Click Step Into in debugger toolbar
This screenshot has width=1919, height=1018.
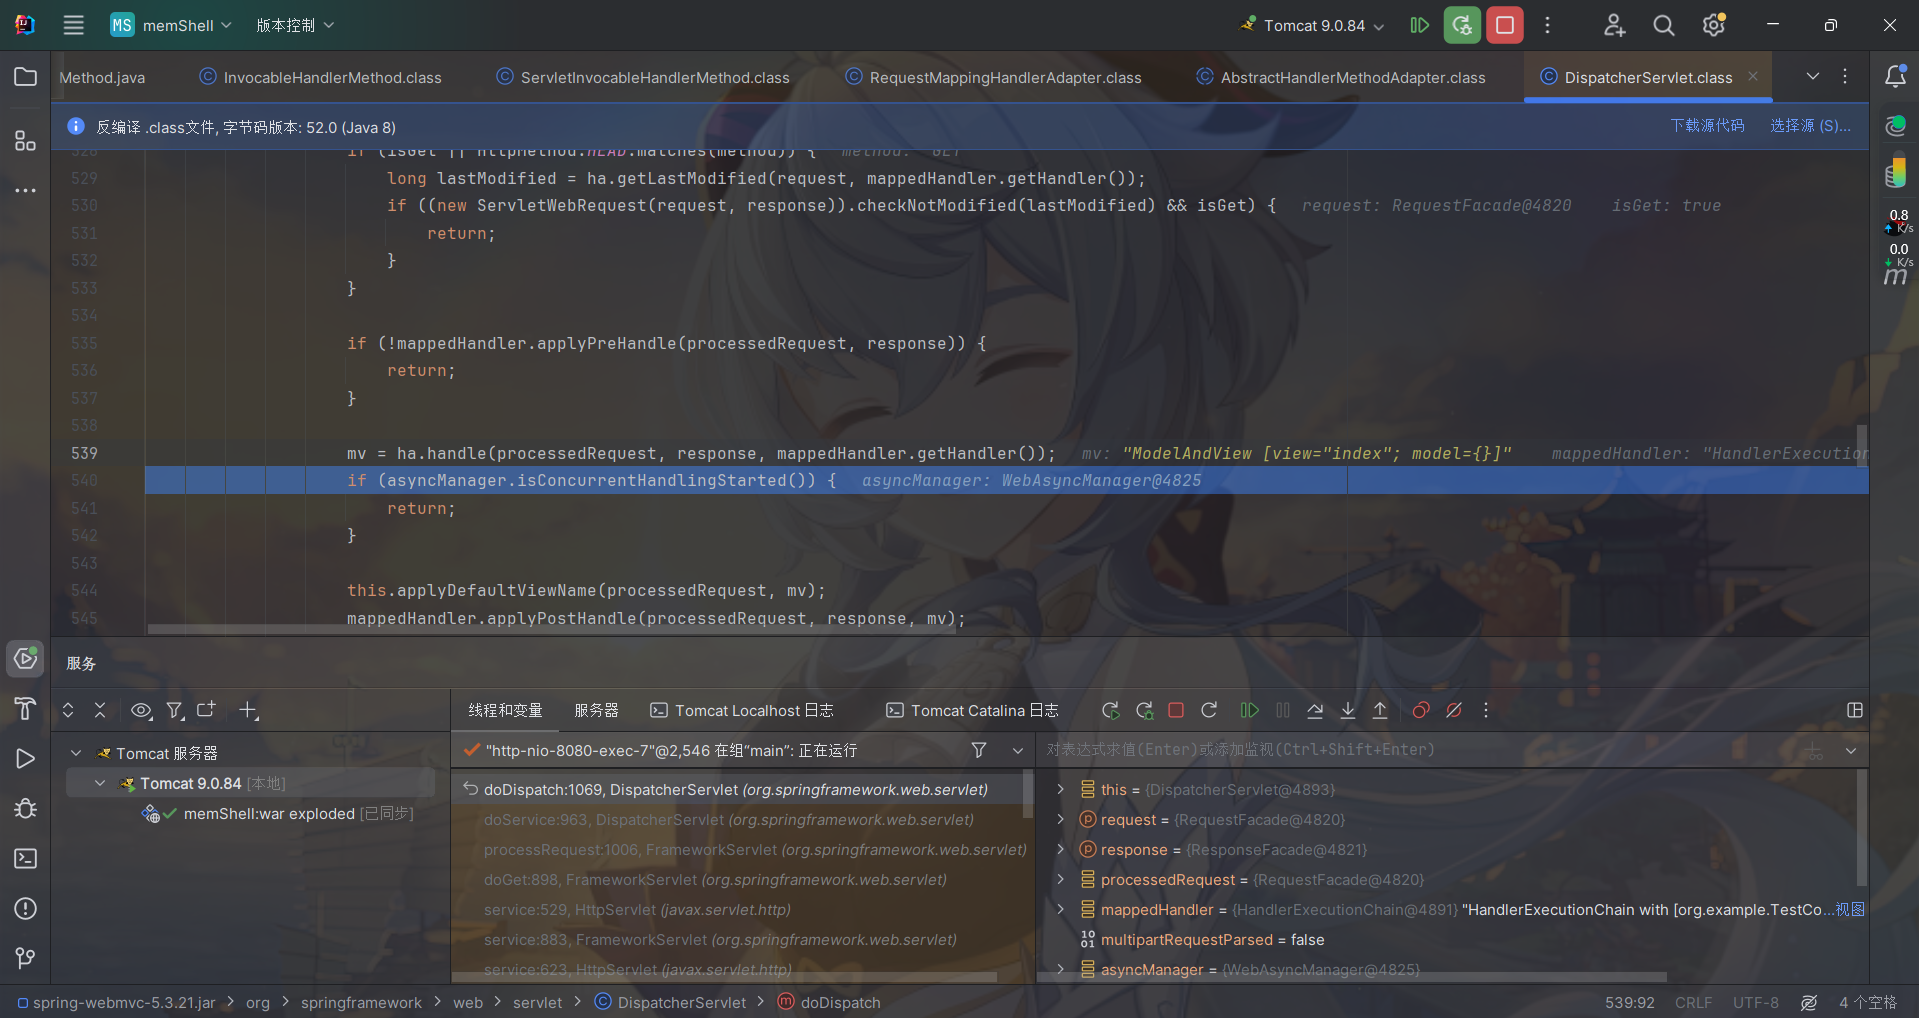pos(1348,710)
